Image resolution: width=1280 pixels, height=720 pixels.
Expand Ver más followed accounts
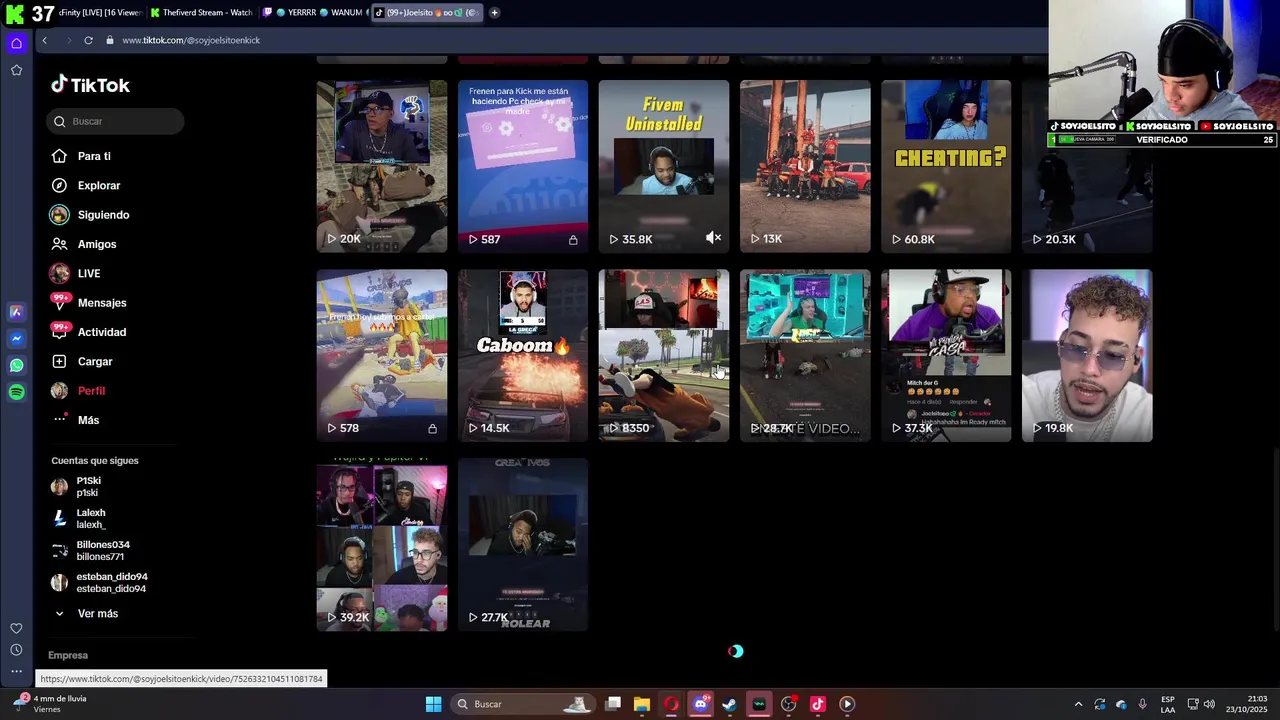[x=97, y=613]
